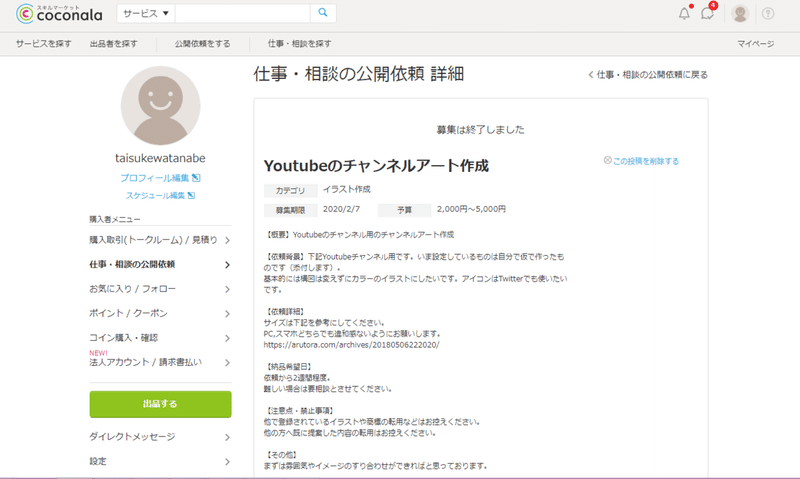This screenshot has width=800, height=479.
Task: Click the delete circle-x icon
Action: pos(607,160)
